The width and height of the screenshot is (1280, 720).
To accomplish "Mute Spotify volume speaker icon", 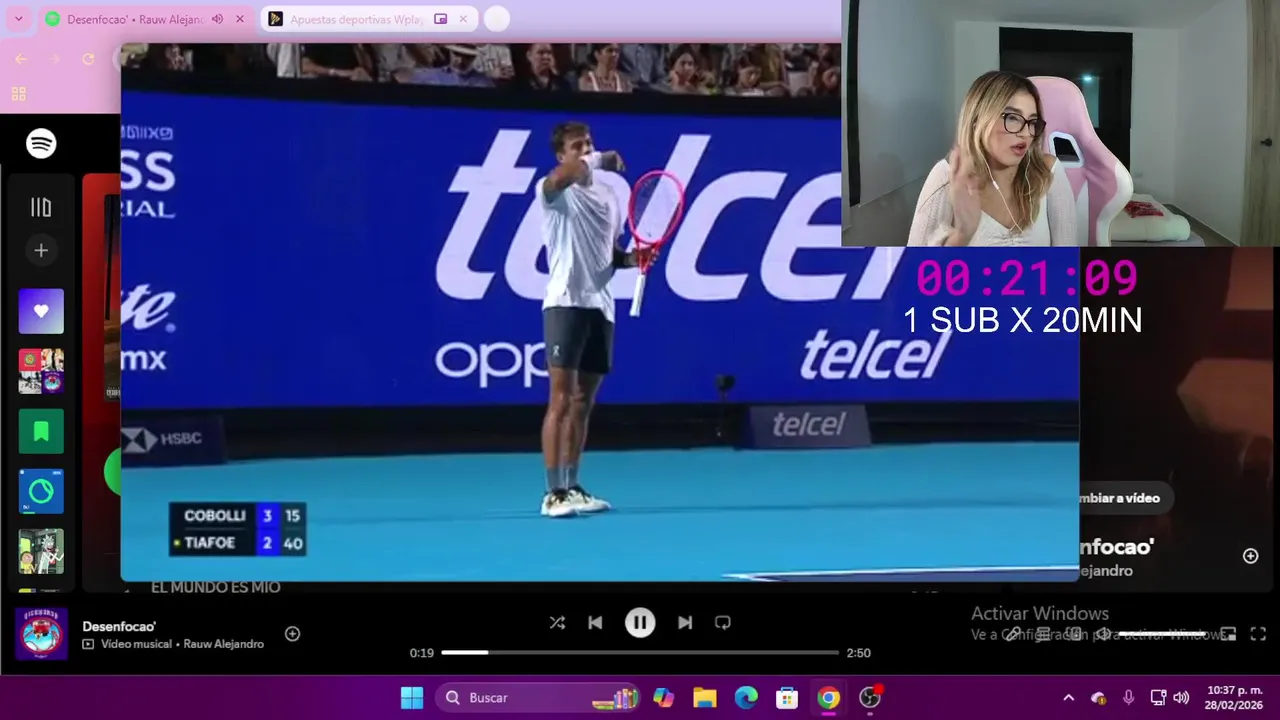I will click(1103, 634).
